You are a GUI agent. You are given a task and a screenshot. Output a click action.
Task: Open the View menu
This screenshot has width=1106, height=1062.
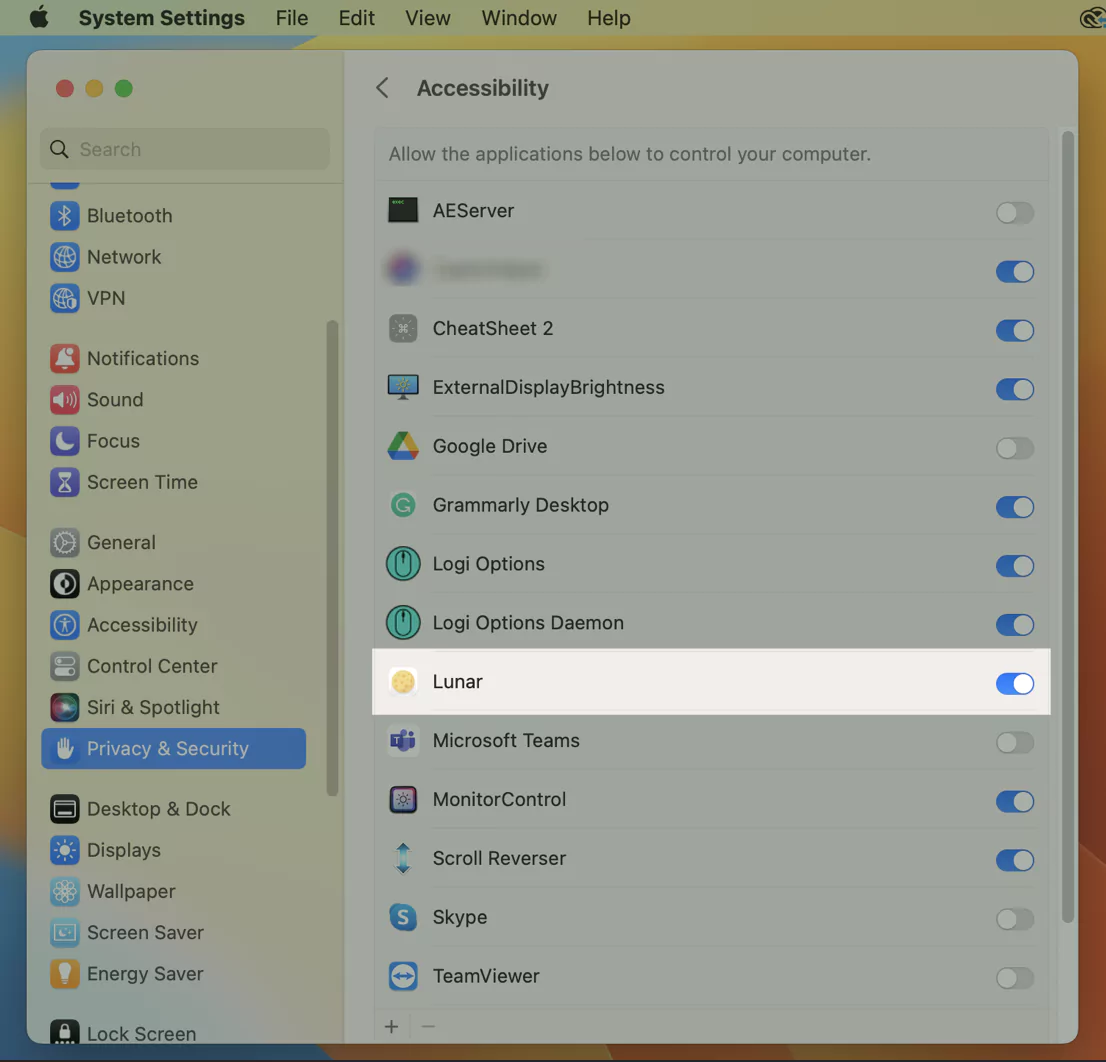pyautogui.click(x=427, y=18)
